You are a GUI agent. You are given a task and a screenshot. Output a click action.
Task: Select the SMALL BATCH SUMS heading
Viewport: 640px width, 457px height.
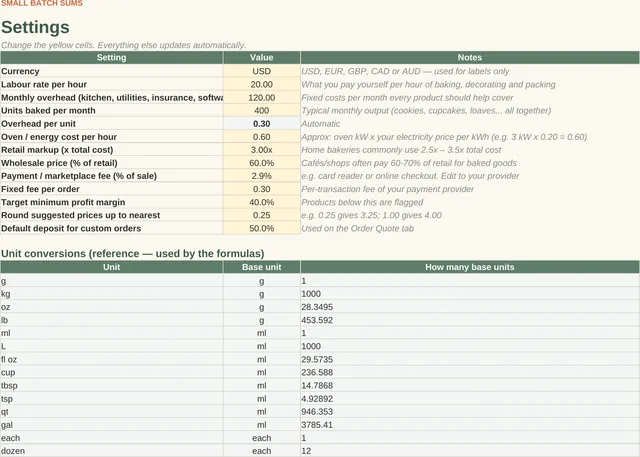[42, 3]
